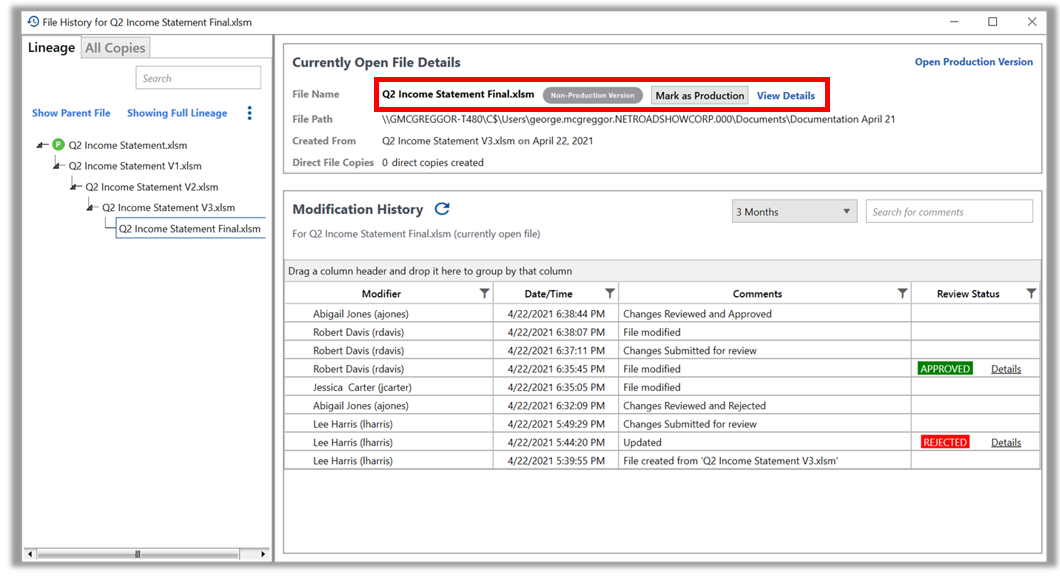Screen dimensions: 1060x577
Task: Sort by the Modifier column header
Action: pyautogui.click(x=381, y=293)
